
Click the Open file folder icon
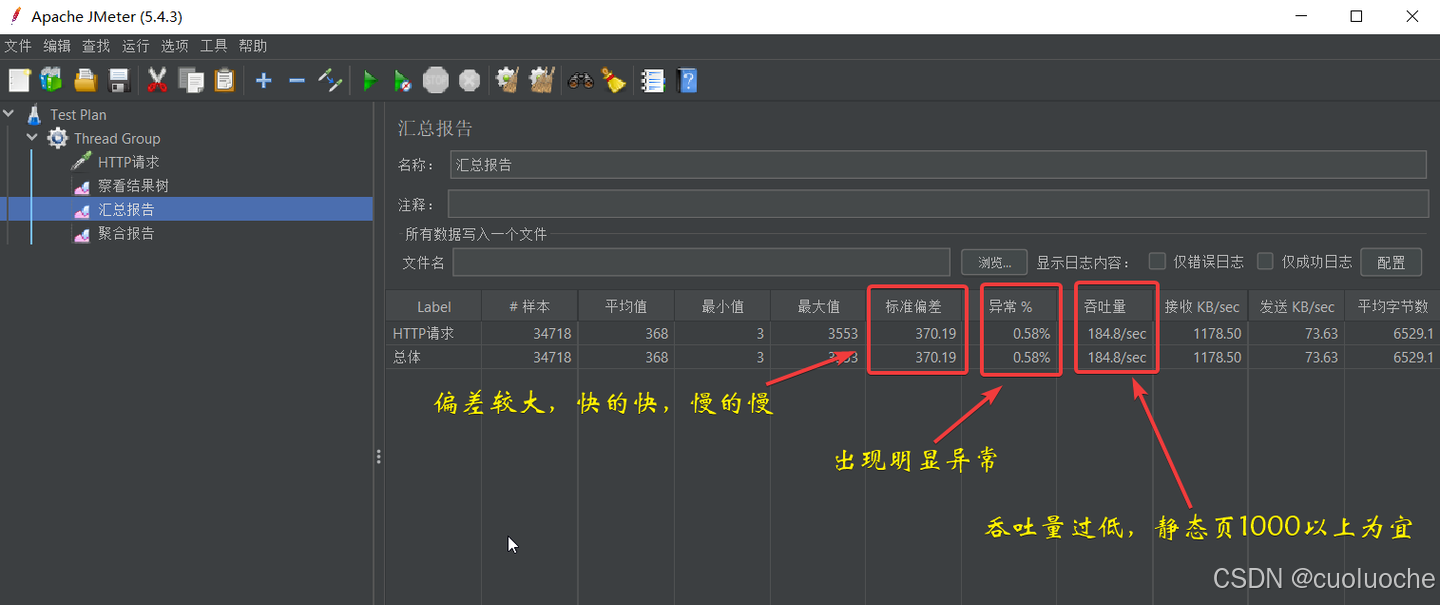pos(85,80)
